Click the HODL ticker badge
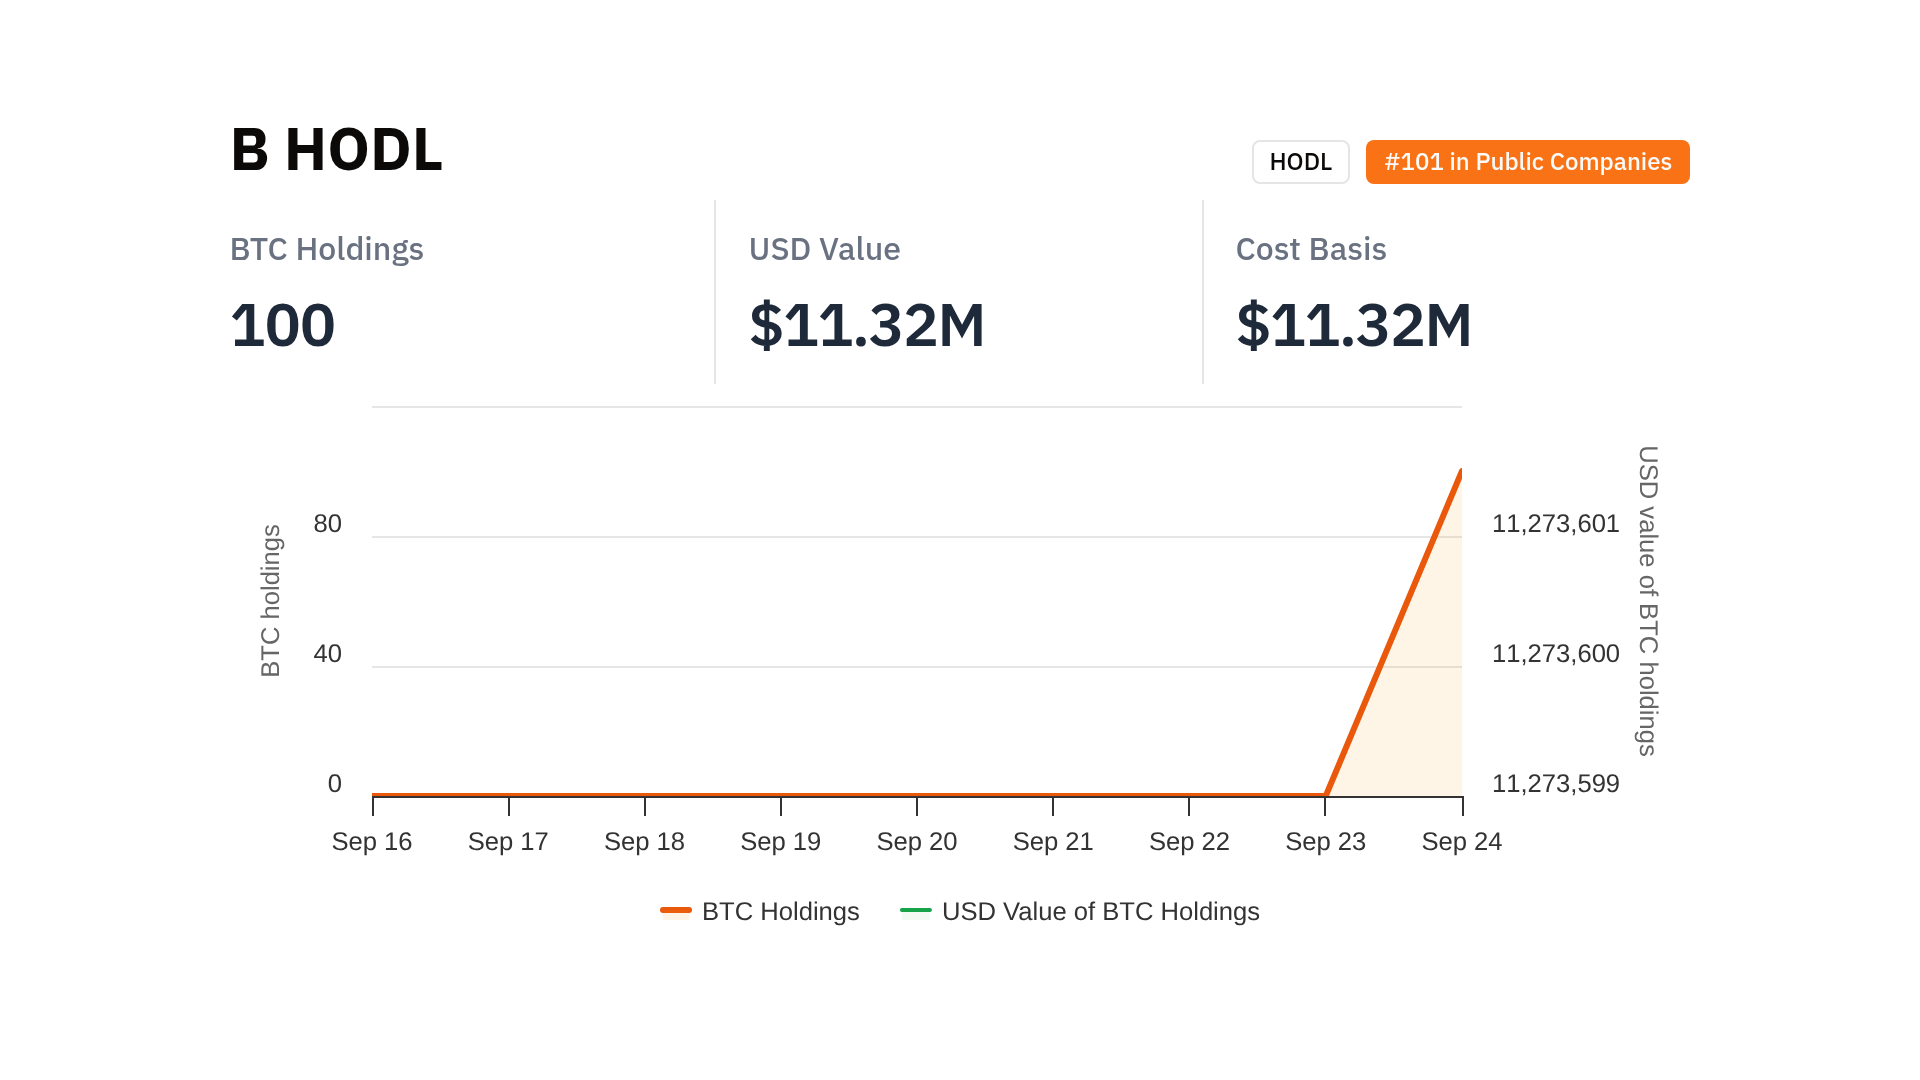Screen dimensions: 1920x1080 coord(1300,162)
